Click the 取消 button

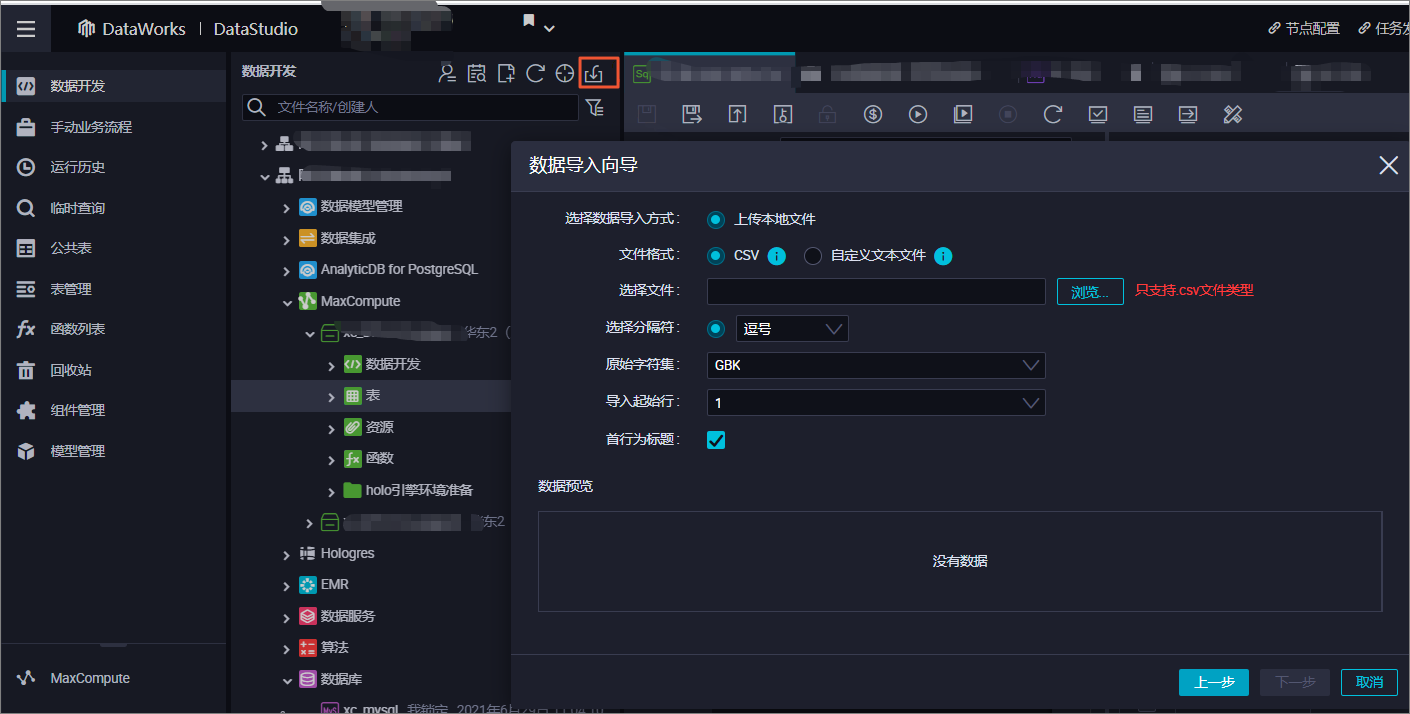point(1369,682)
